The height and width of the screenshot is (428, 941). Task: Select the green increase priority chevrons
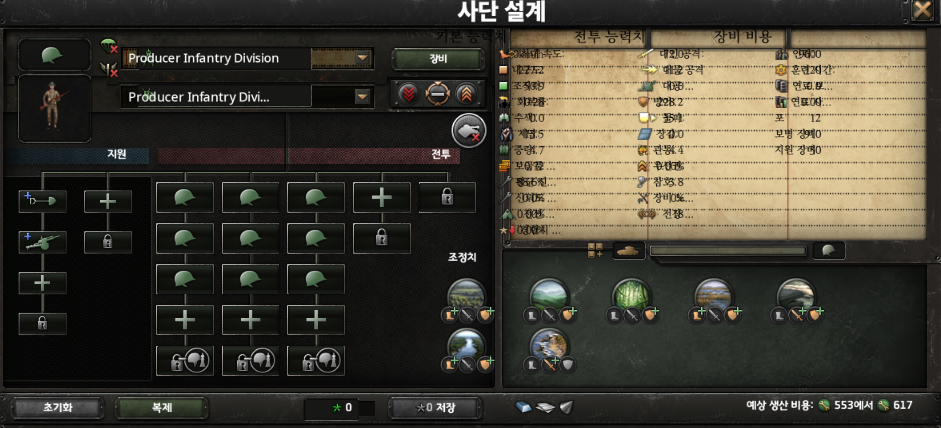[466, 94]
